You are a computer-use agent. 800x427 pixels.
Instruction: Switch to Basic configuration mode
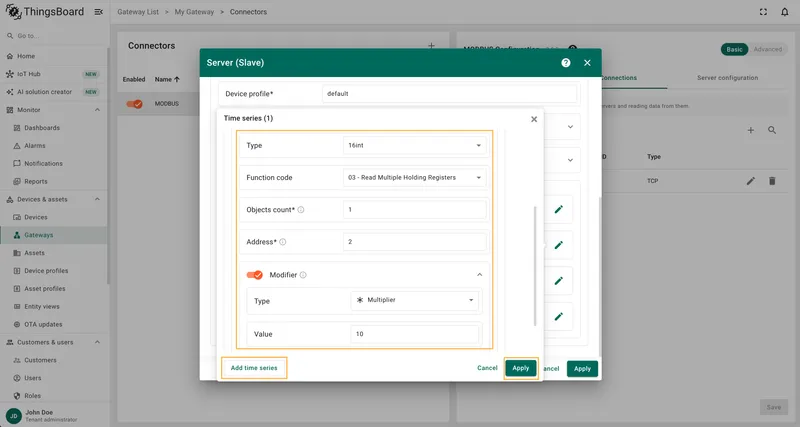click(x=734, y=49)
